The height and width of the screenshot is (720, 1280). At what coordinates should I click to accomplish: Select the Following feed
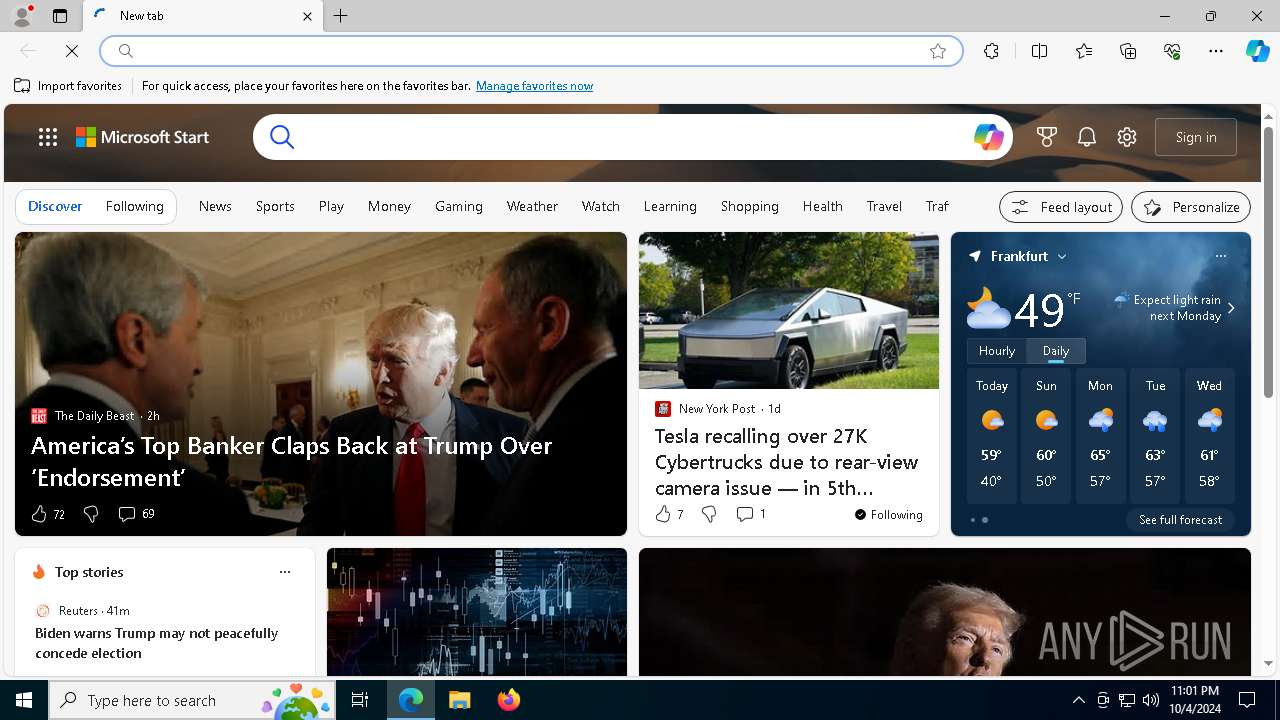point(134,206)
